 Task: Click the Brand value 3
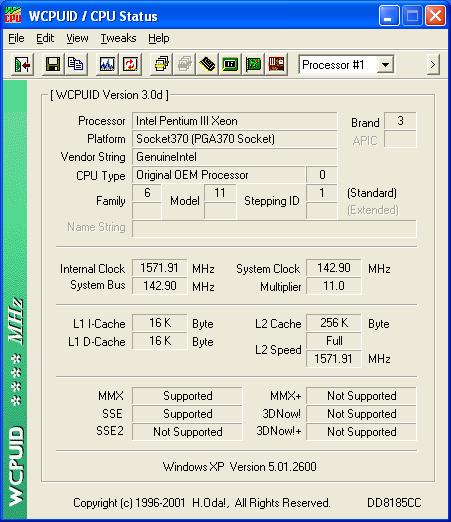click(400, 121)
